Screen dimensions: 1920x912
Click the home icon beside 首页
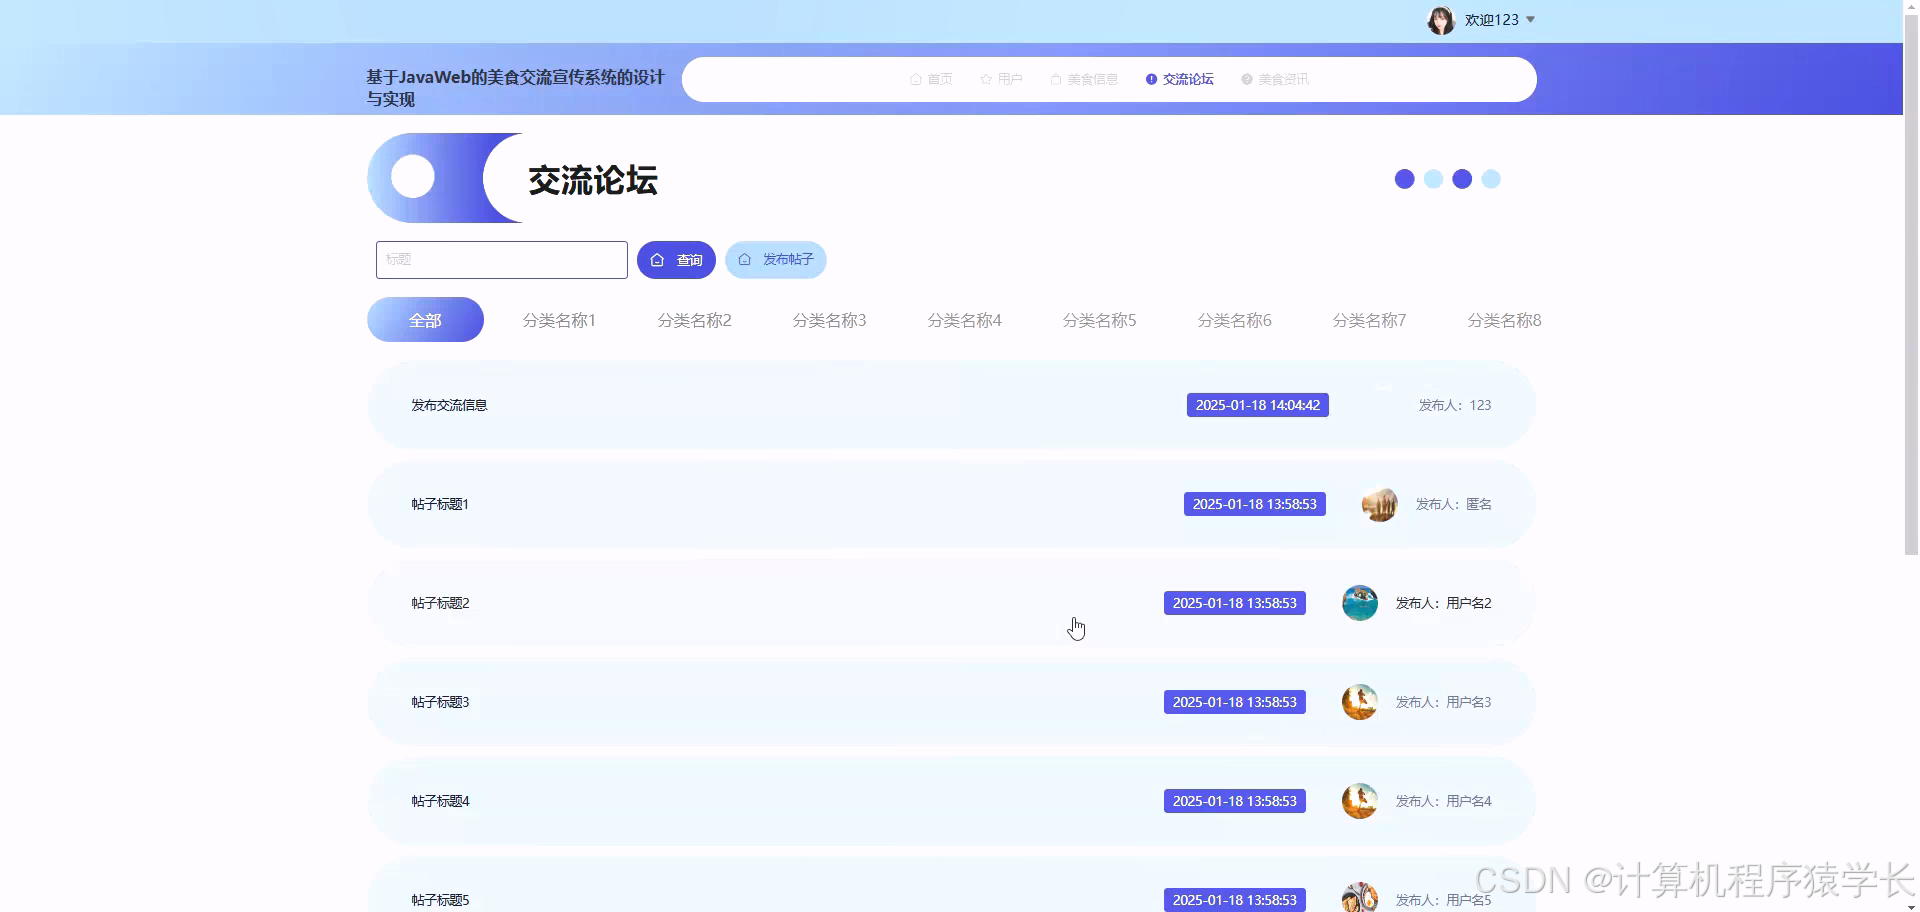tap(915, 79)
